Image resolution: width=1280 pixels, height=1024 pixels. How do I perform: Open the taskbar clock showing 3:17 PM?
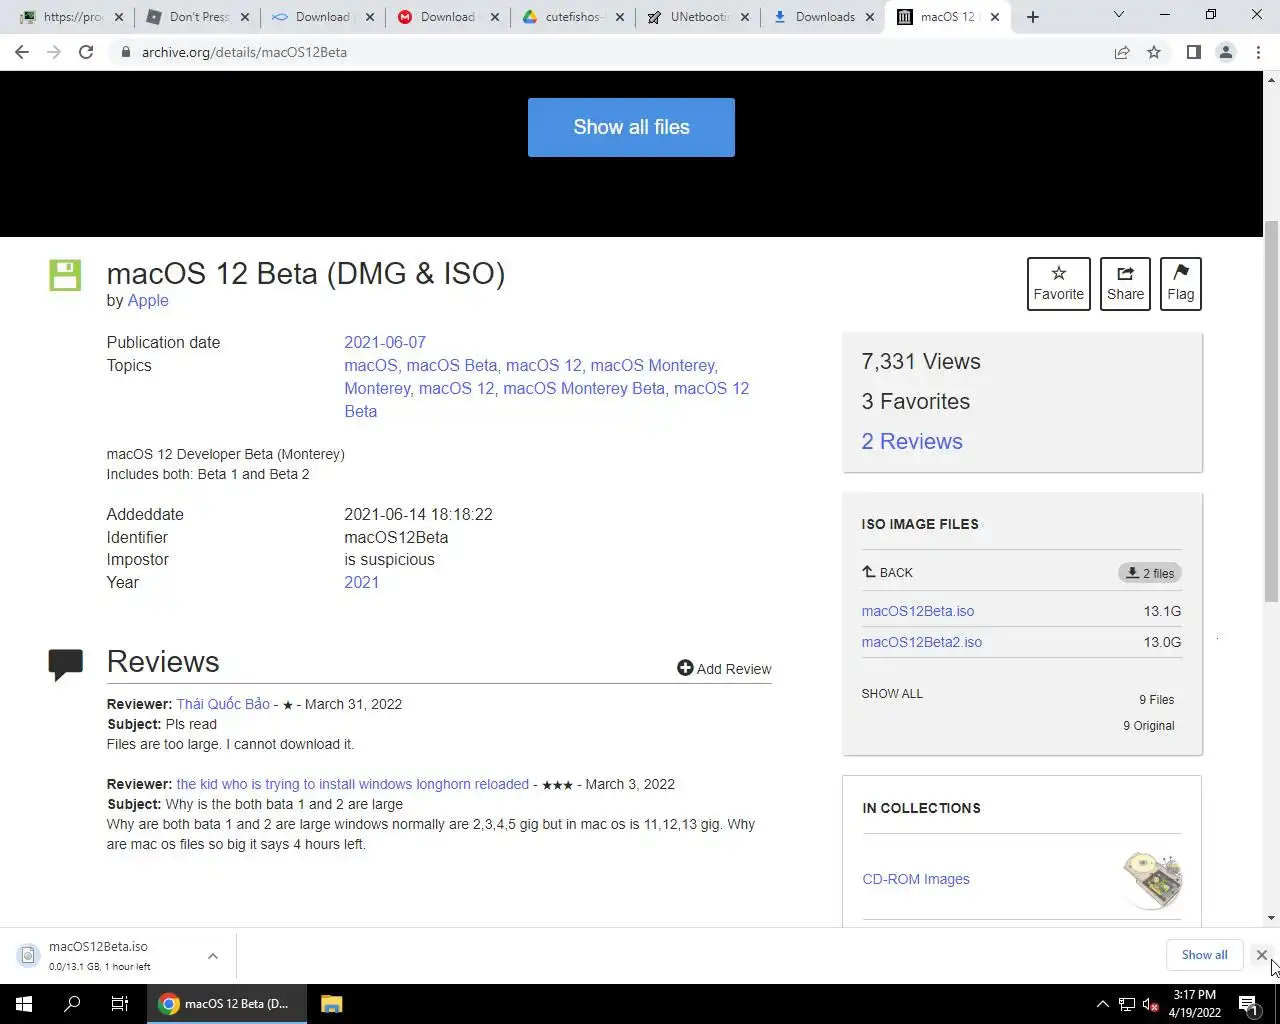(1197, 1004)
